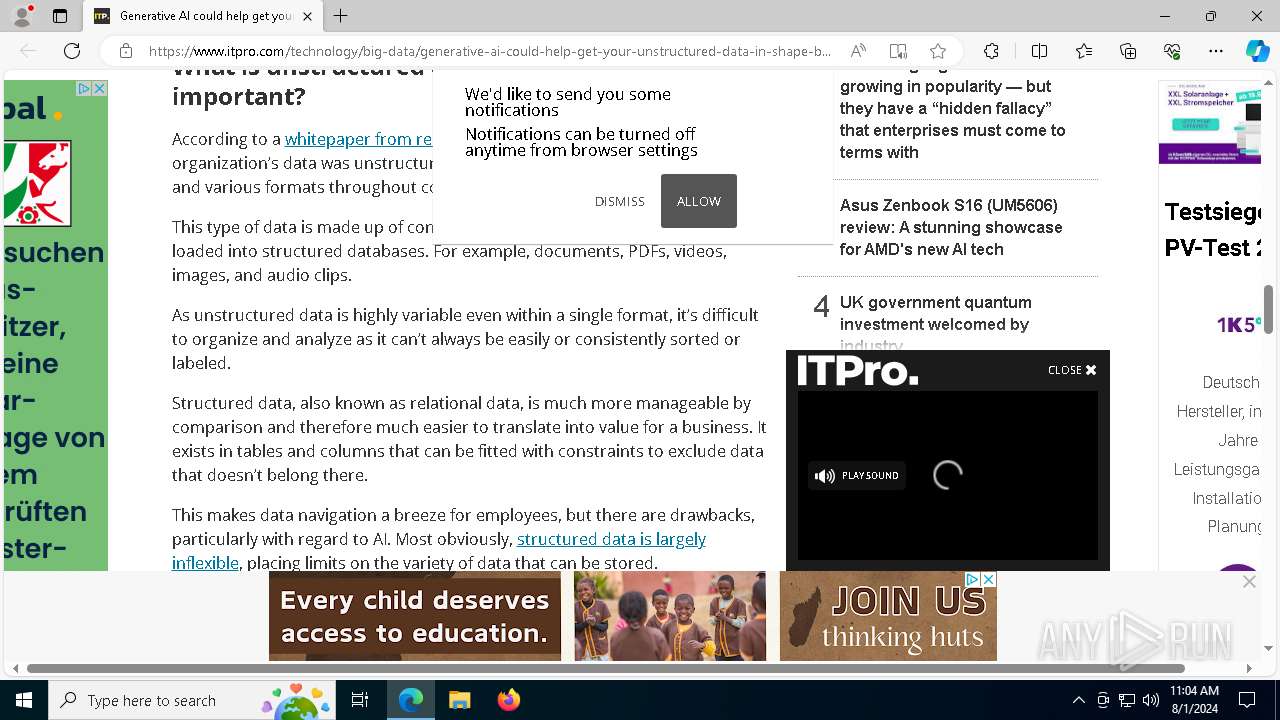This screenshot has width=1280, height=720.
Task: Click the address bar URL
Action: point(489,51)
